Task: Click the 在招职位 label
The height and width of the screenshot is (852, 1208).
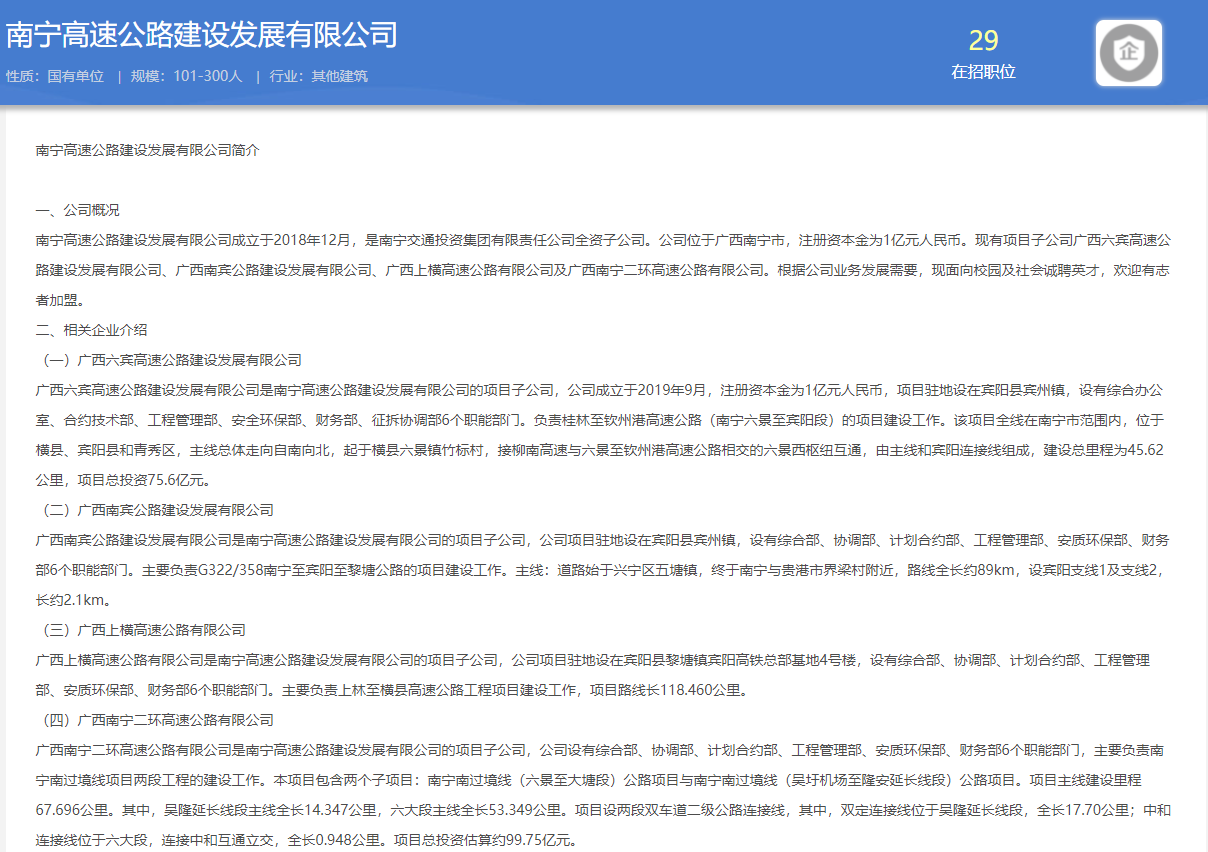Action: click(x=983, y=72)
